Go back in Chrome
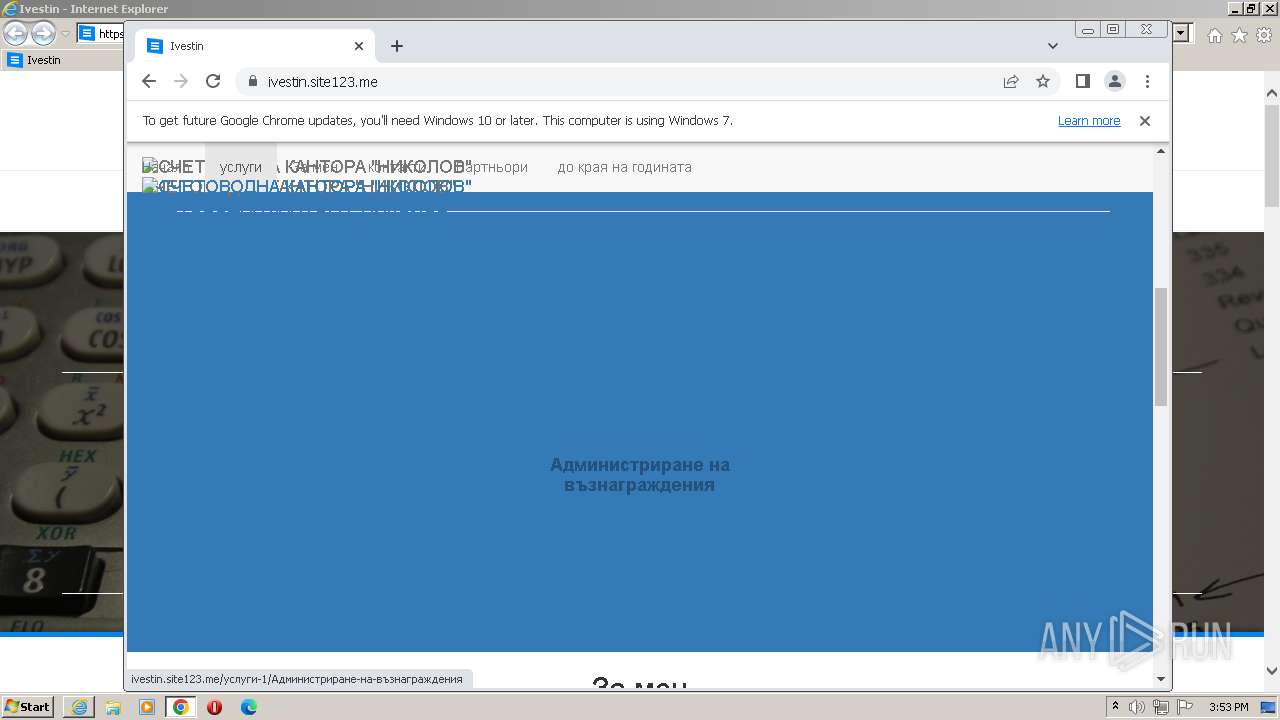 [x=149, y=82]
